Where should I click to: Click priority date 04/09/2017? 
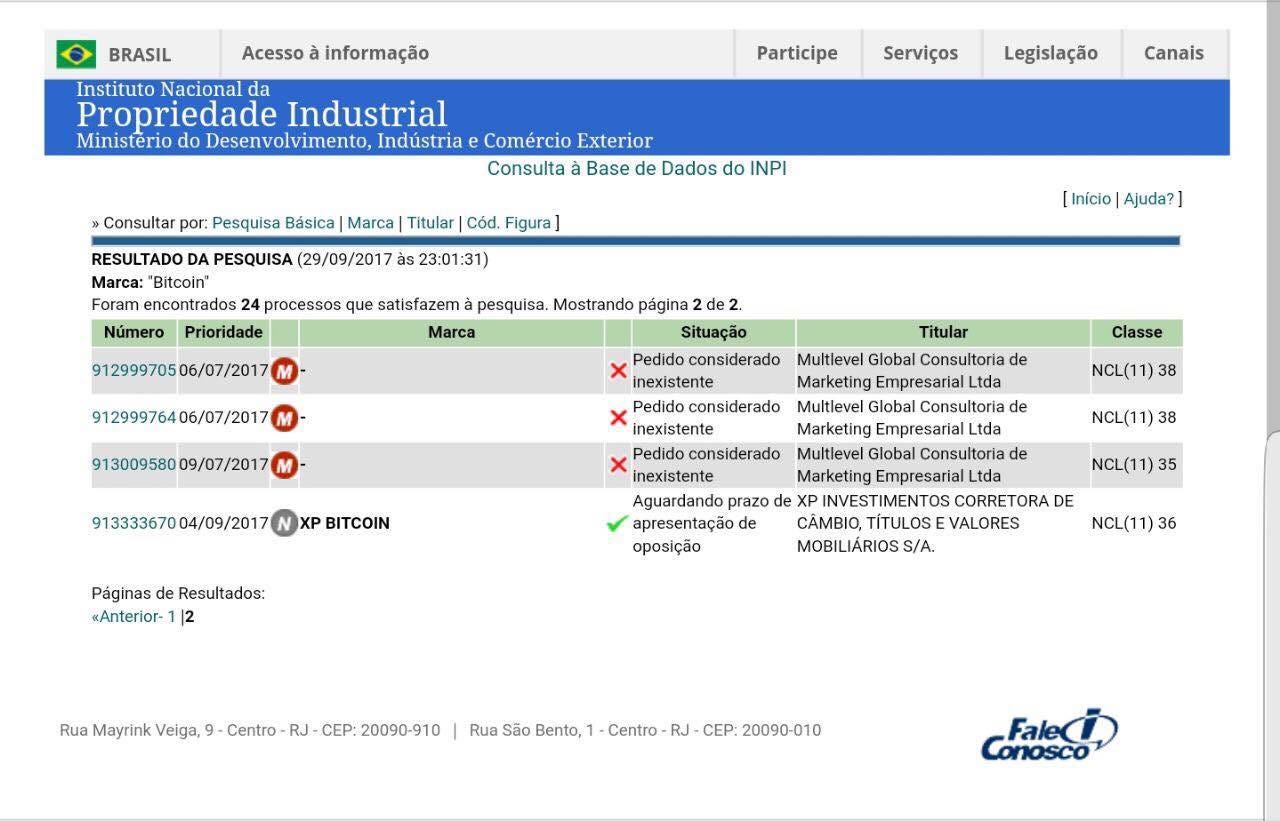[x=224, y=523]
